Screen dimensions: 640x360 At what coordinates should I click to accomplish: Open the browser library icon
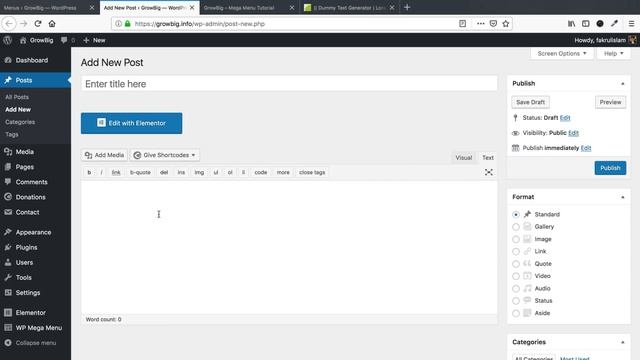click(571, 24)
